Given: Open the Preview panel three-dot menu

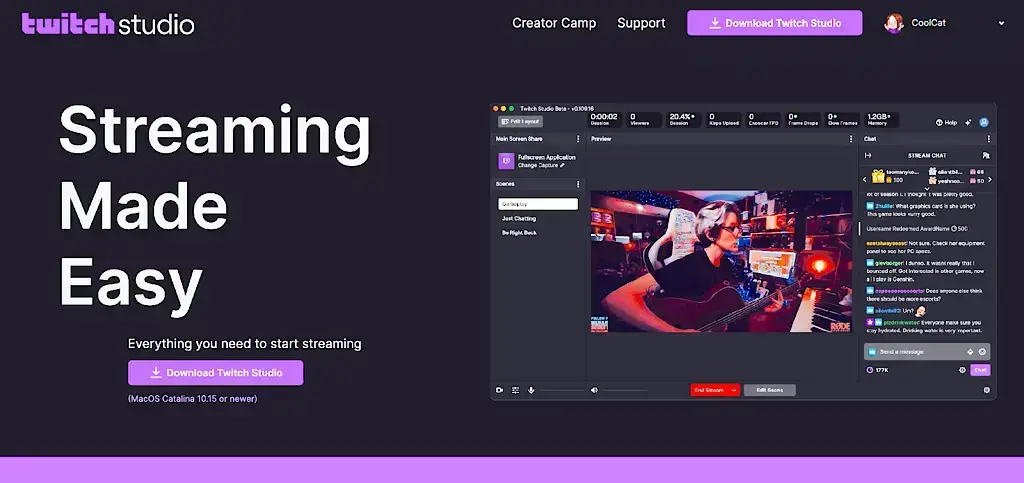Looking at the screenshot, I should pos(850,139).
